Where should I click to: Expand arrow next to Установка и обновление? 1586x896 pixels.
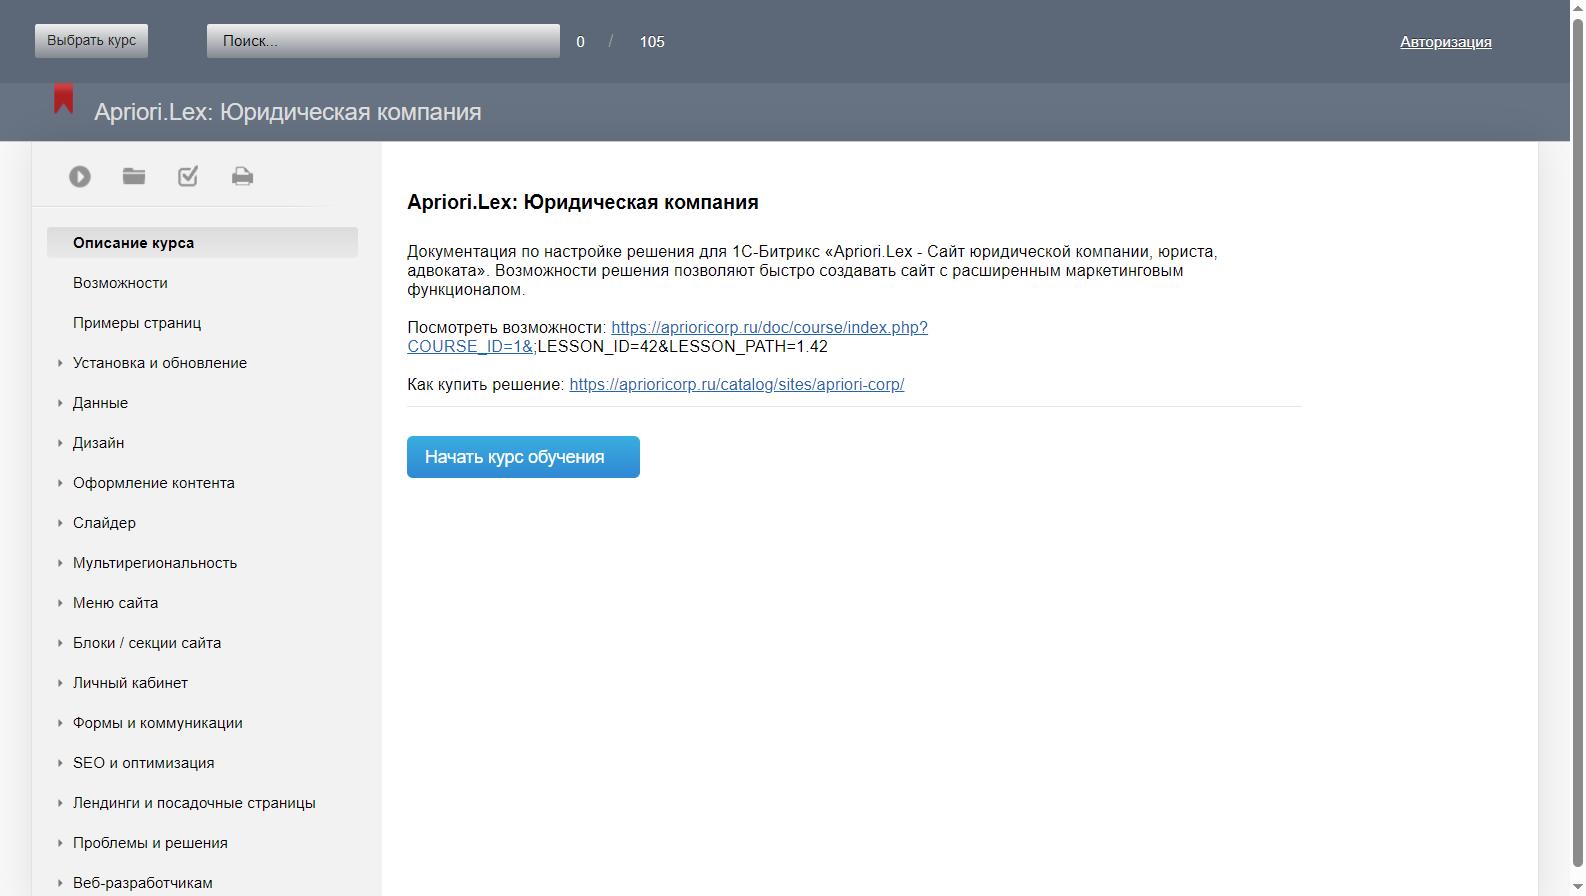click(x=60, y=363)
